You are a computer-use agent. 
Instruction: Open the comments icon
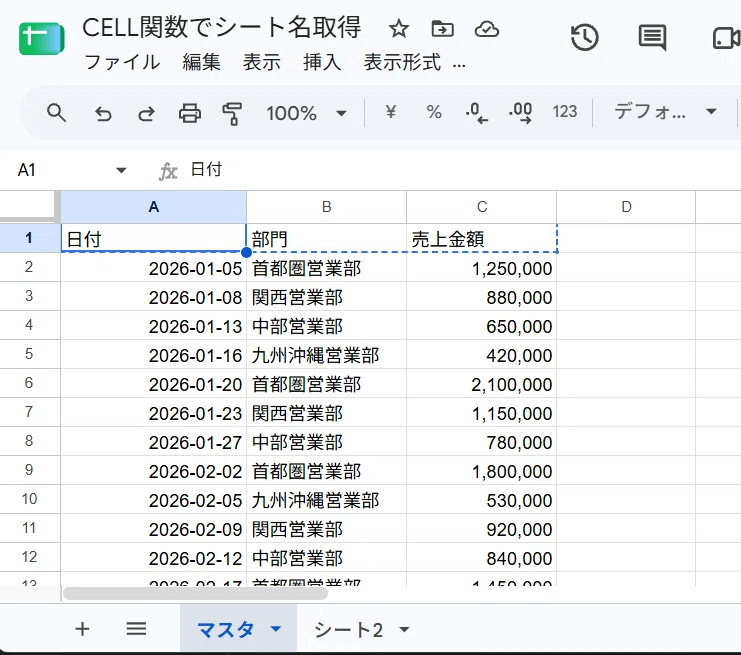pyautogui.click(x=653, y=37)
